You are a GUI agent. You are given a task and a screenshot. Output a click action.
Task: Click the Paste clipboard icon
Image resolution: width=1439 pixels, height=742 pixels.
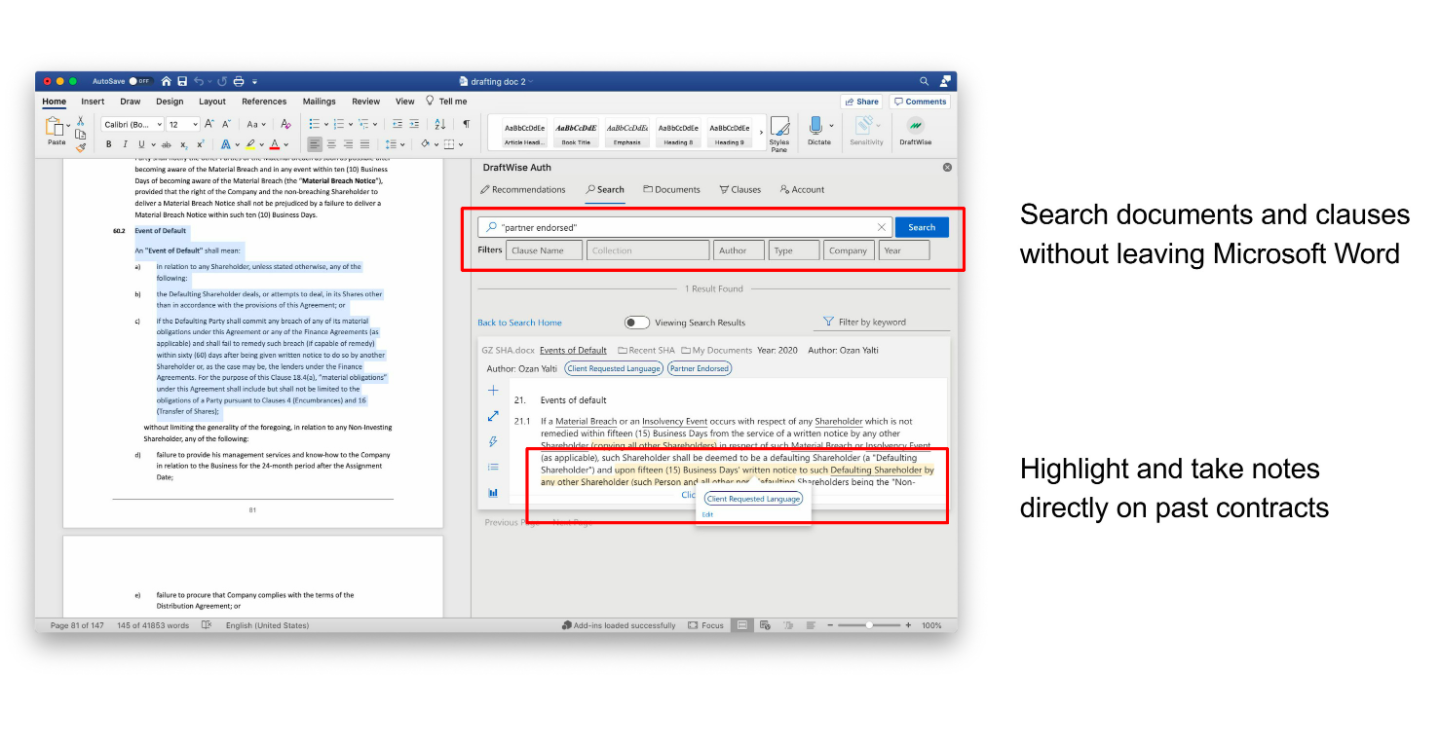[x=53, y=126]
